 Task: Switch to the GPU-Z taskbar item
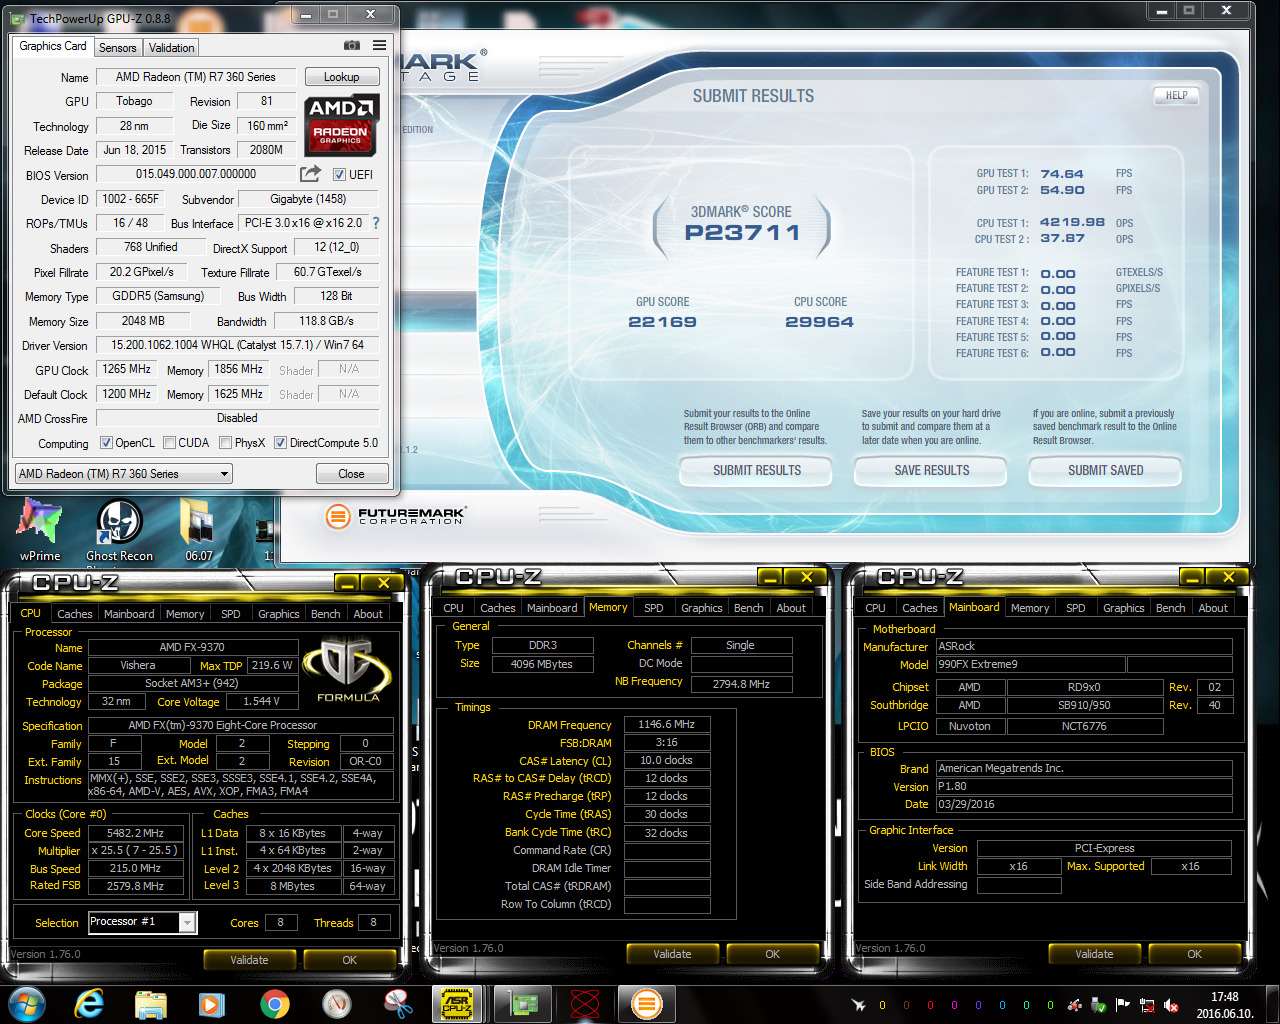(x=522, y=1003)
